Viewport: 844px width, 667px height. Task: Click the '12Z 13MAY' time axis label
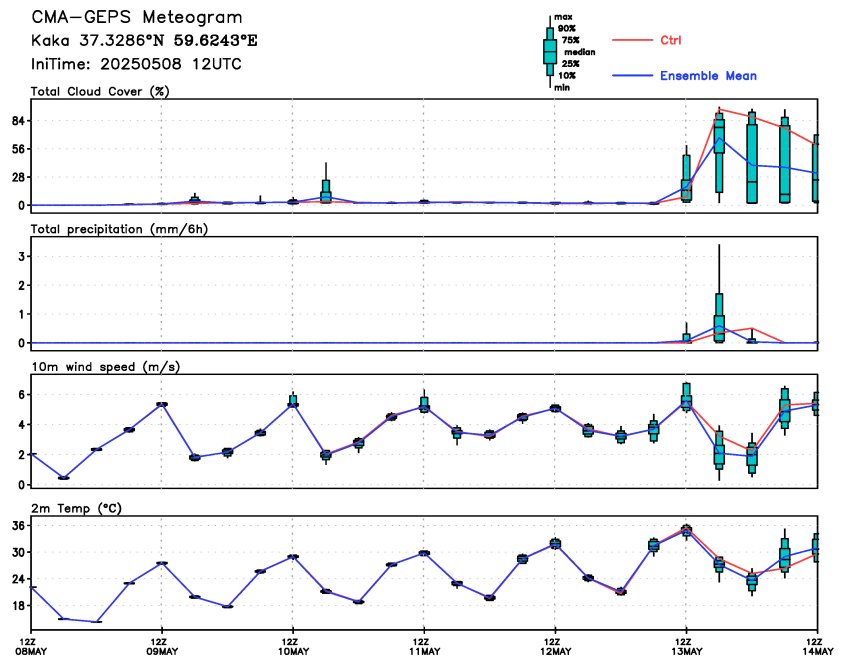[x=686, y=647]
